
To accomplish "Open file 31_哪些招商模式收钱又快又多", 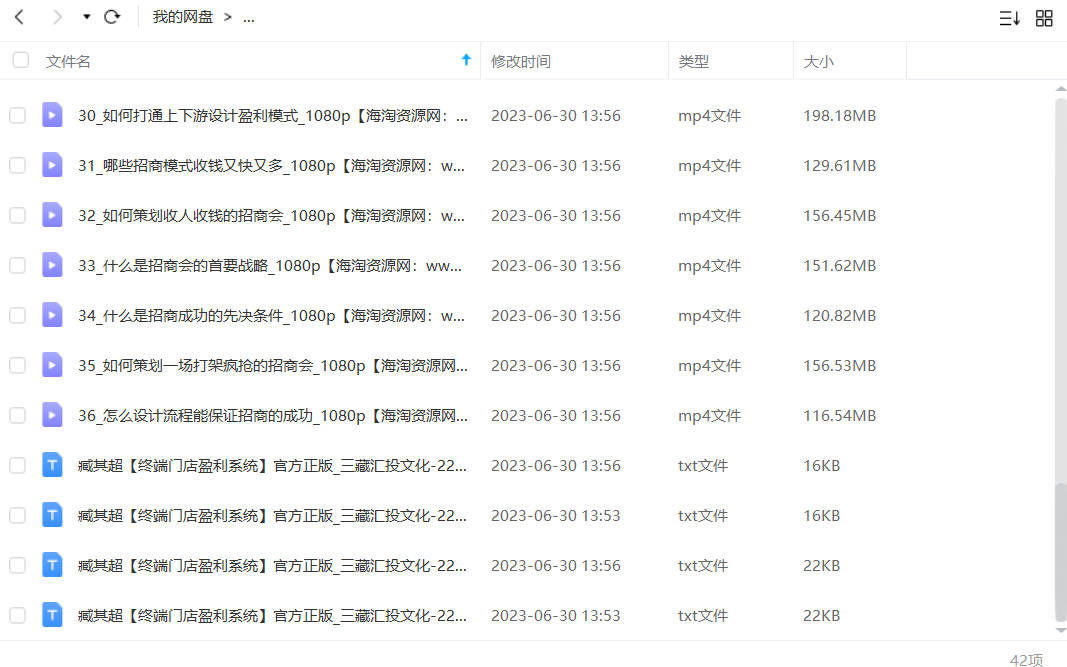I will pyautogui.click(x=272, y=166).
